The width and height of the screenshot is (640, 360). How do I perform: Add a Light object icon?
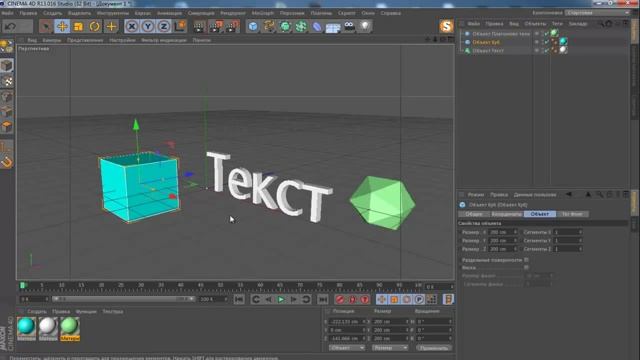tap(364, 27)
